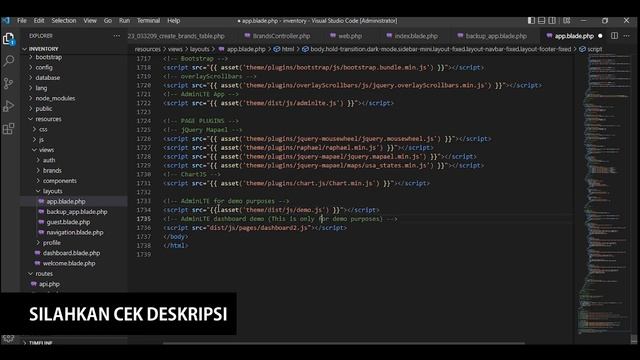This screenshot has width=640, height=360.
Task: Open navigation.blade.php in explorer
Action: click(75, 232)
